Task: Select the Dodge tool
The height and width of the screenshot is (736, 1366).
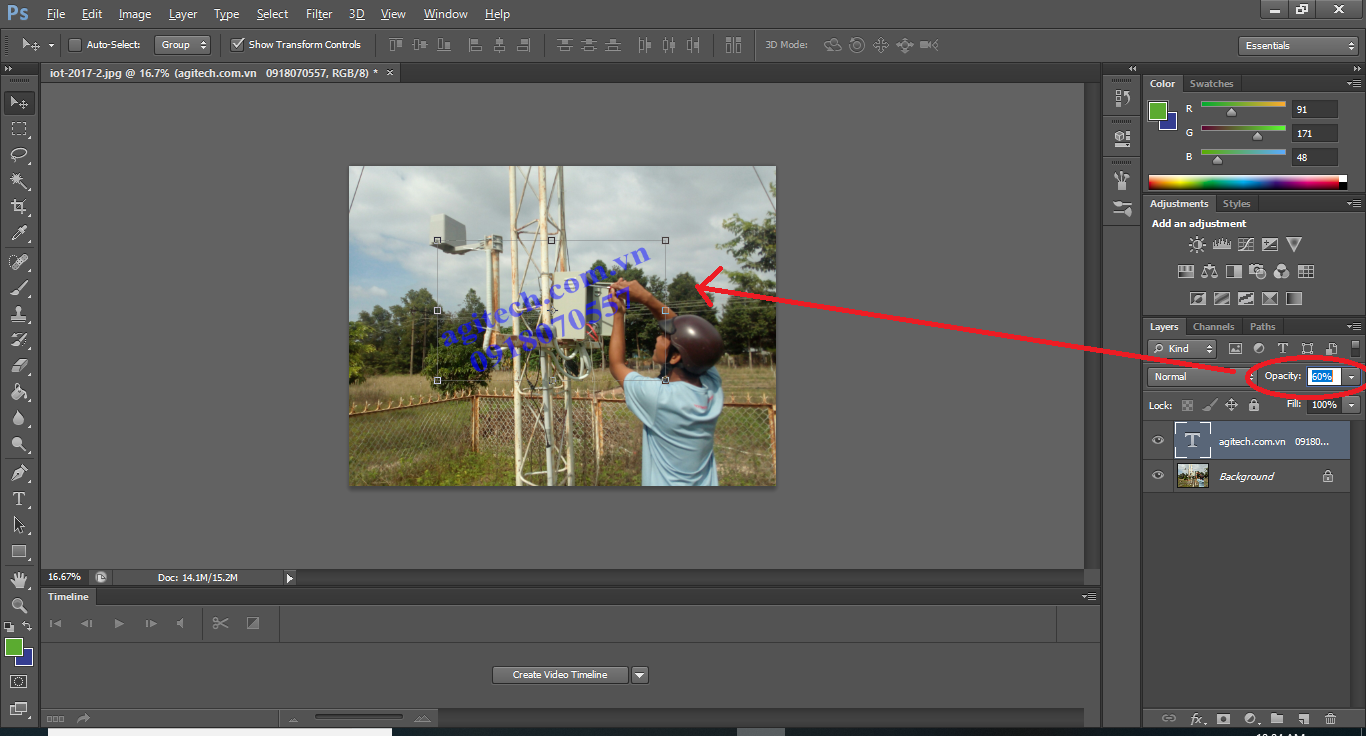Action: point(19,444)
